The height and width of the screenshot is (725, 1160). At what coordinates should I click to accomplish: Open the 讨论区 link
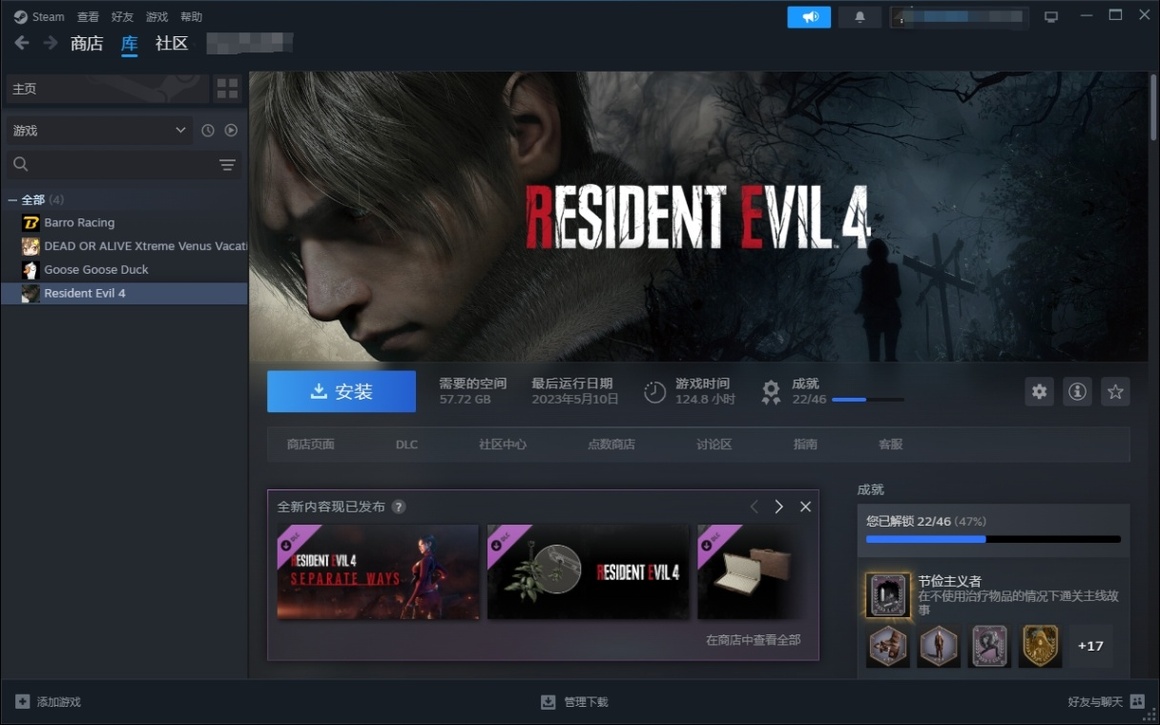[714, 445]
